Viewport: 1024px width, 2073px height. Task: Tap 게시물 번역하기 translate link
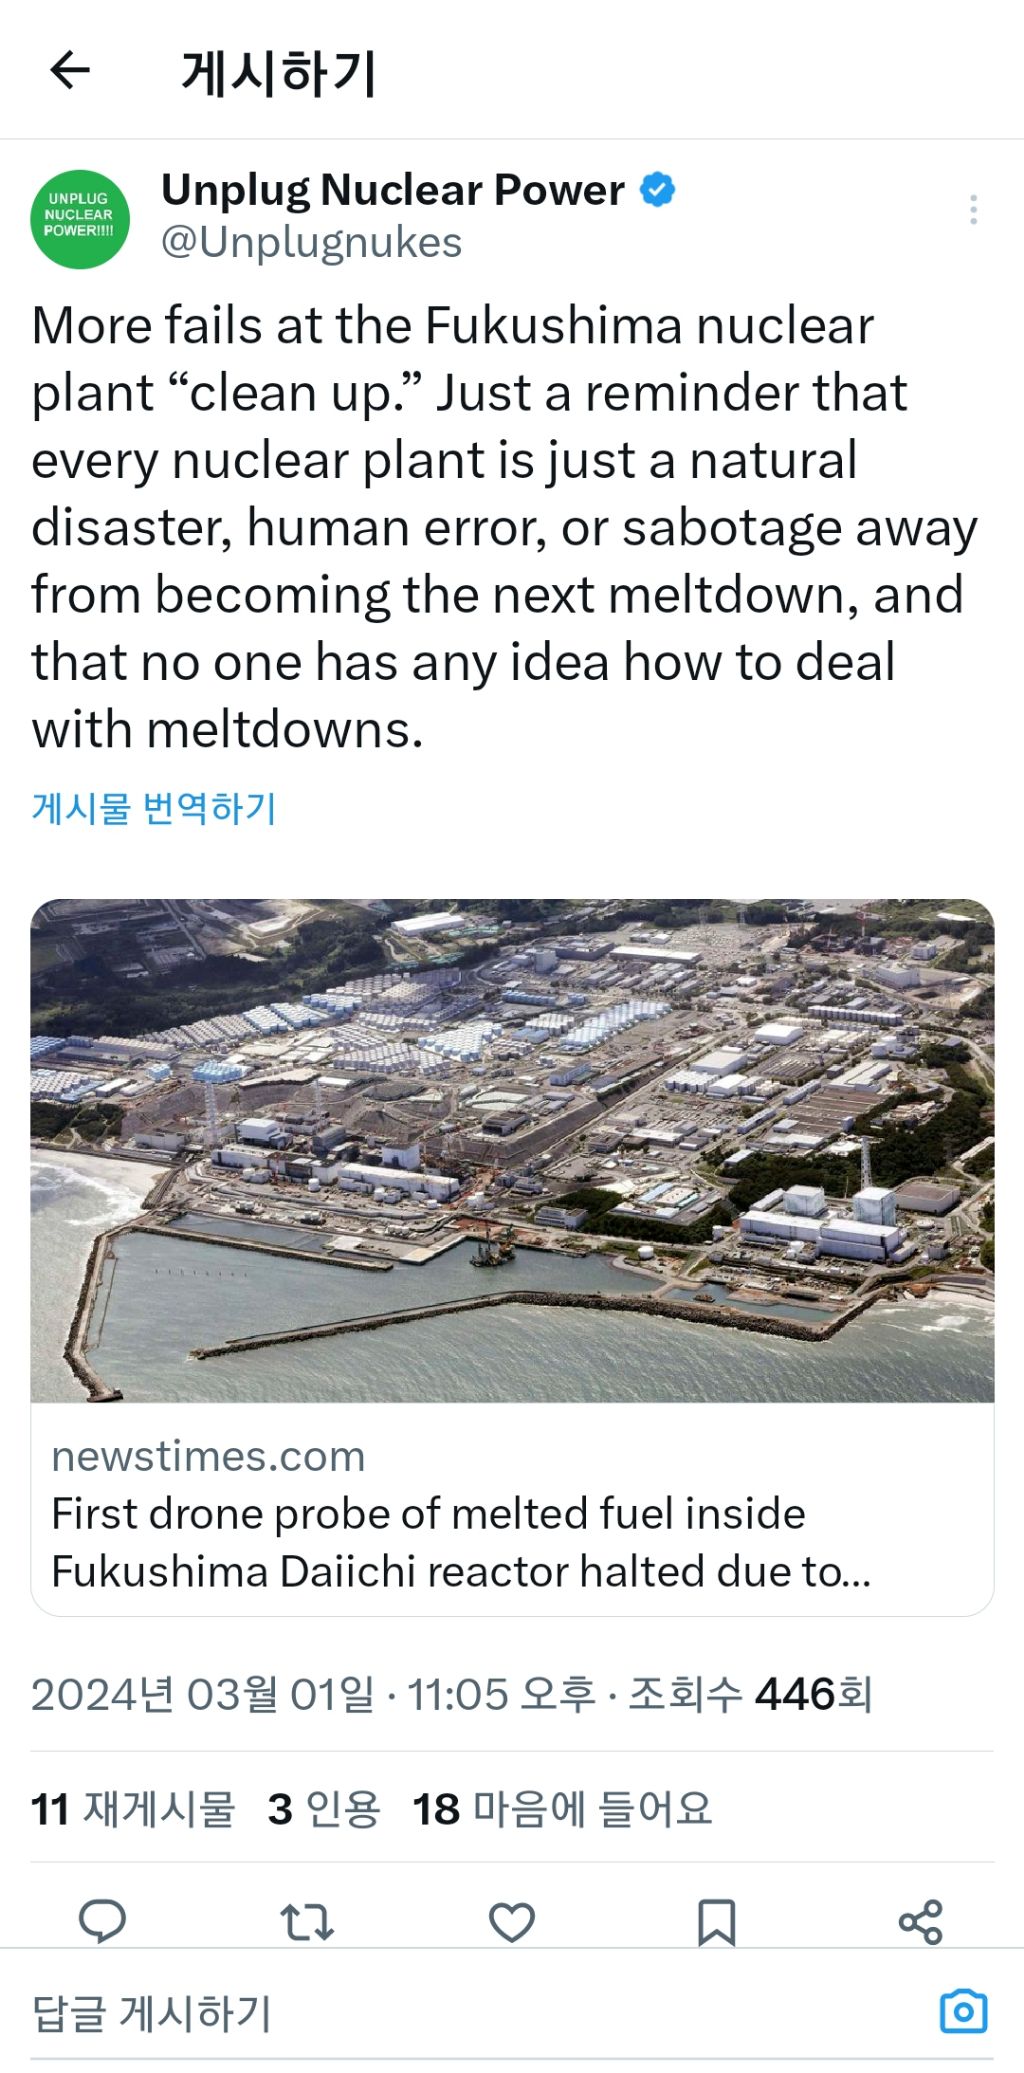tap(154, 808)
